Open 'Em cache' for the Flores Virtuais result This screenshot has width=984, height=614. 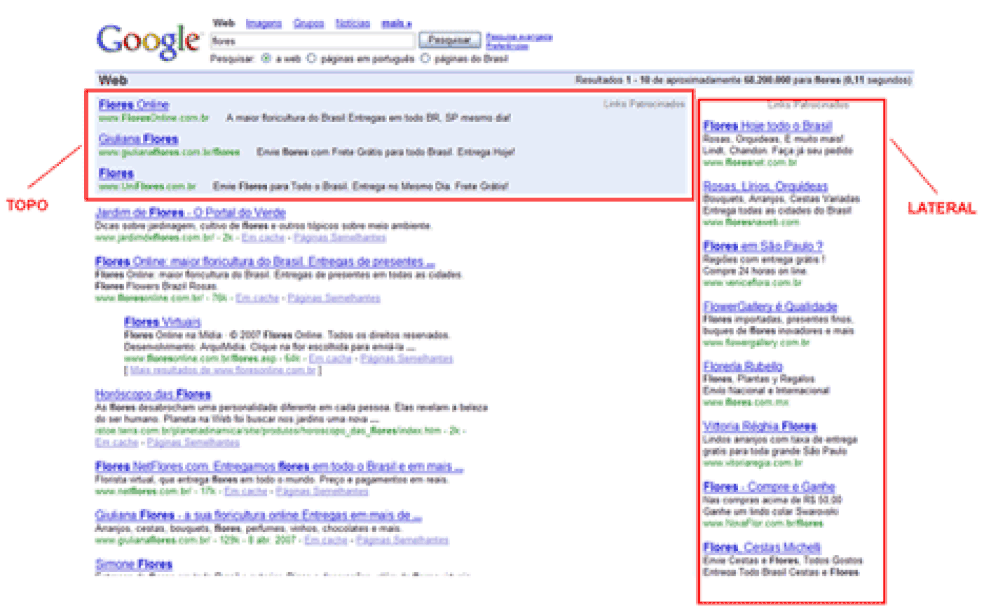[330, 359]
